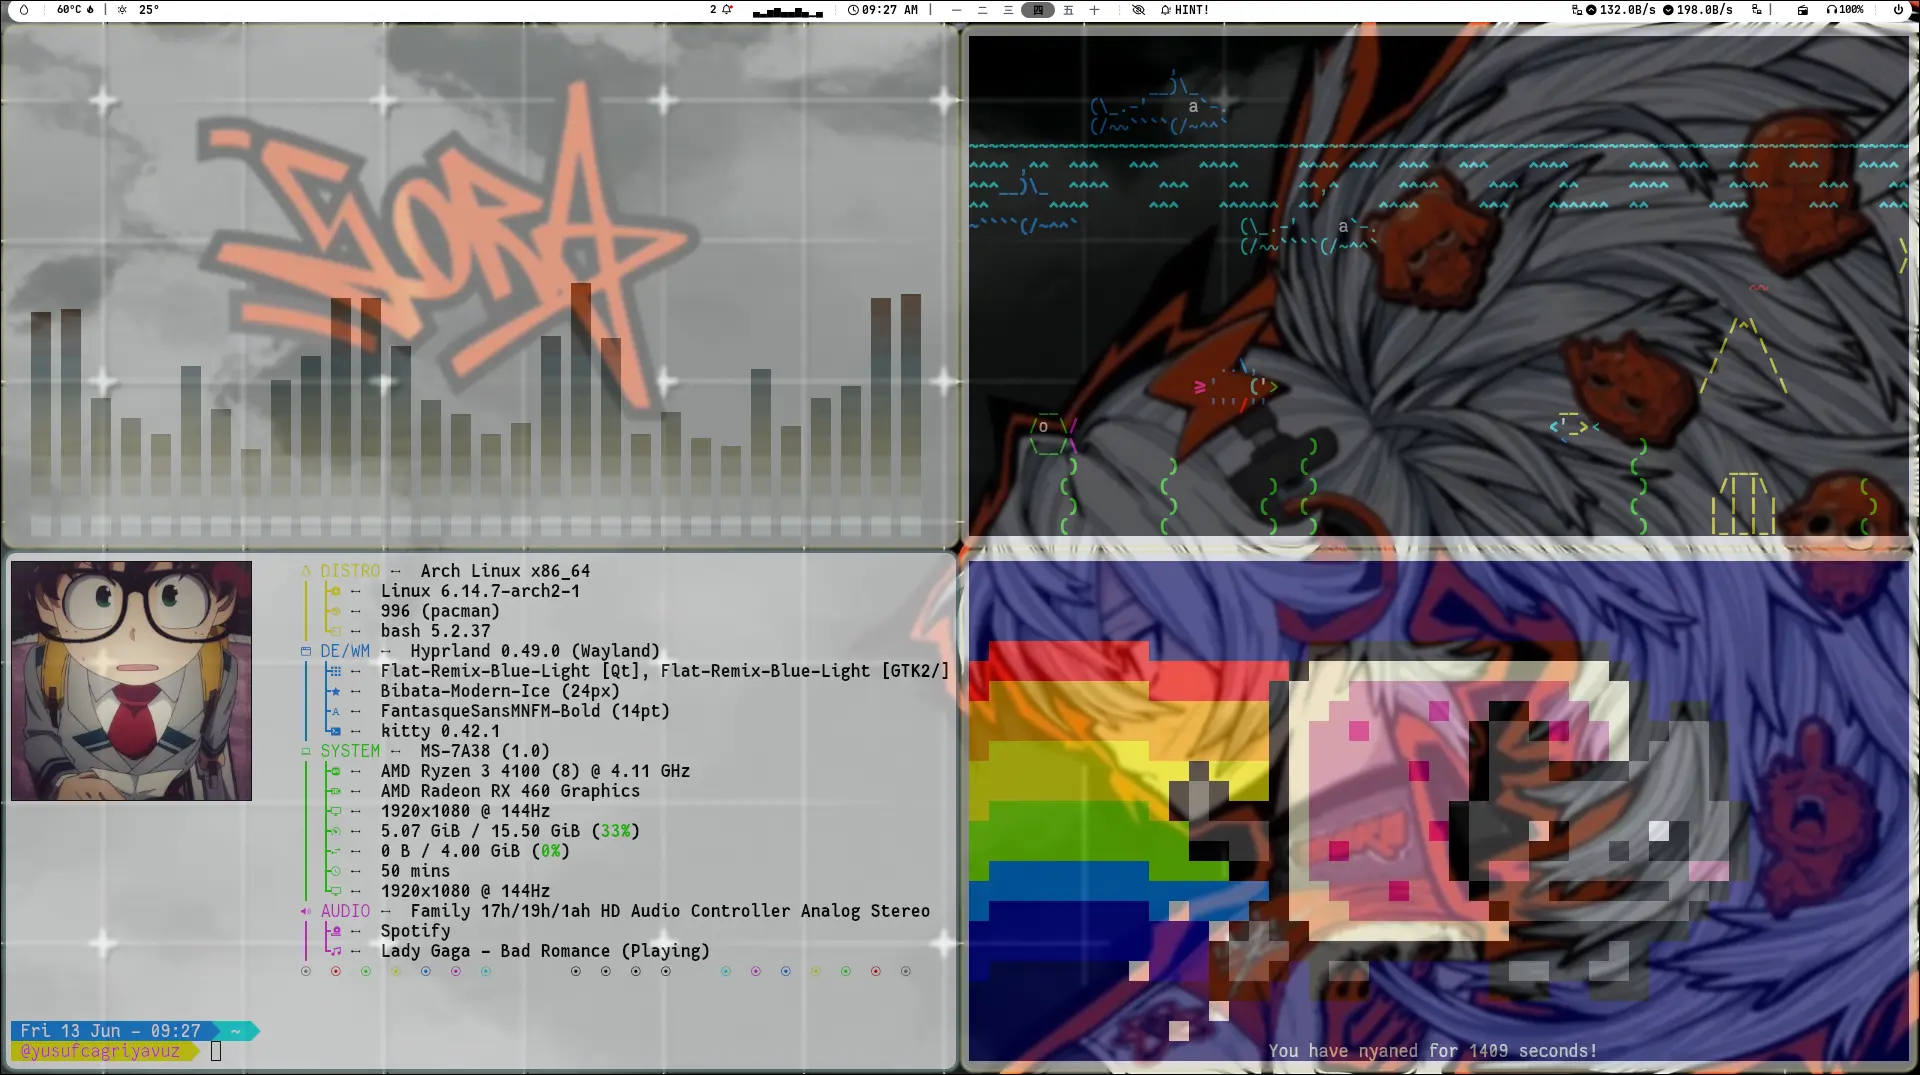Click the @yusufcagriyavuz prompt username
The height and width of the screenshot is (1075, 1920).
100,1051
